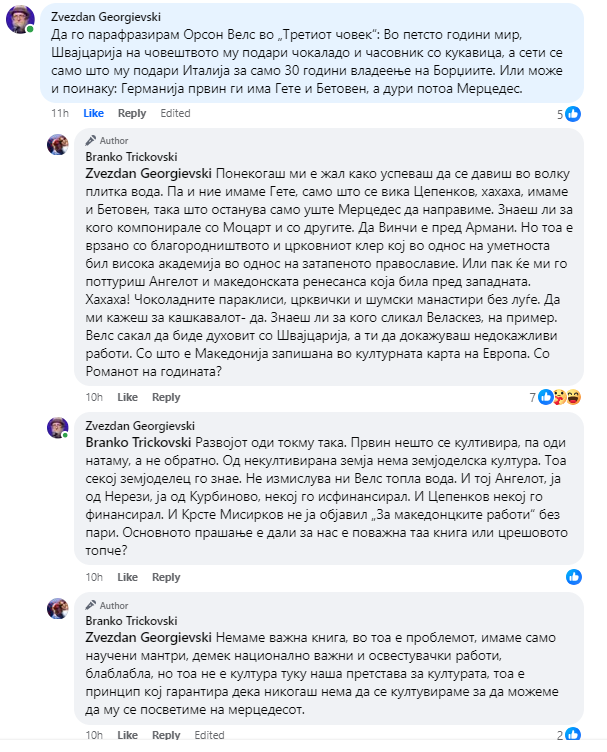Show the thumbs-up reaction on comment with 7 reactions
Viewport: 607px width, 752px height.
pyautogui.click(x=546, y=397)
